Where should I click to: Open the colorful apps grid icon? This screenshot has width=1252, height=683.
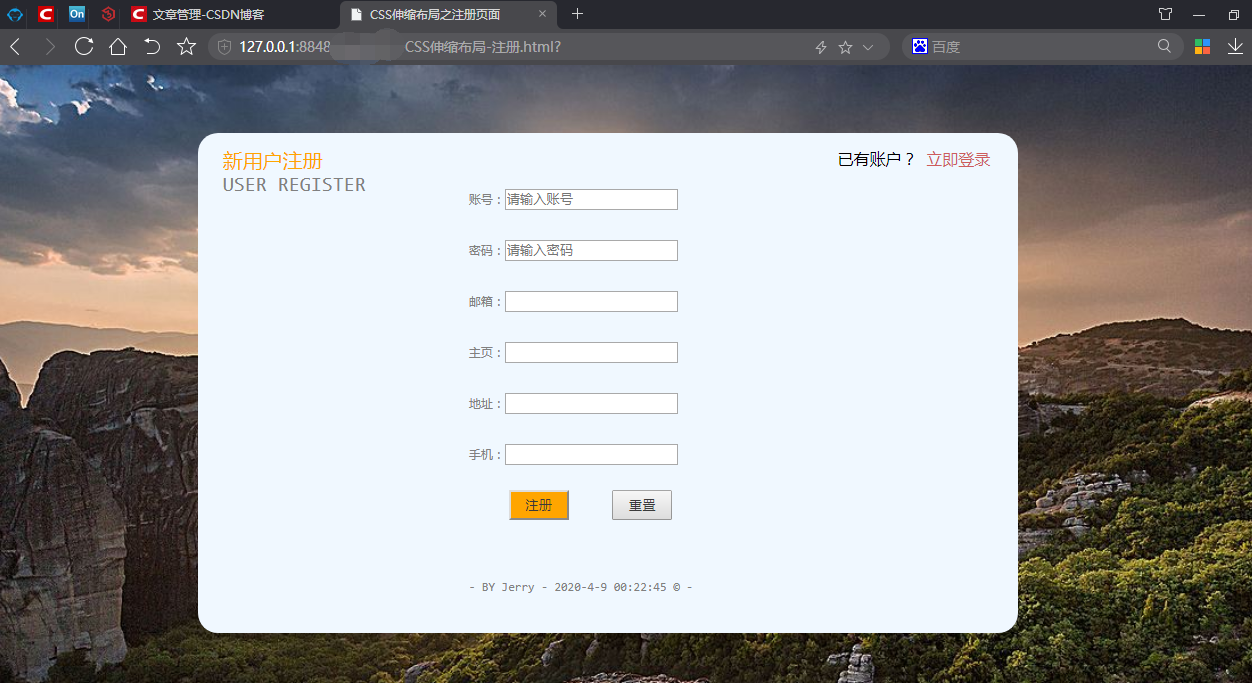click(1201, 46)
